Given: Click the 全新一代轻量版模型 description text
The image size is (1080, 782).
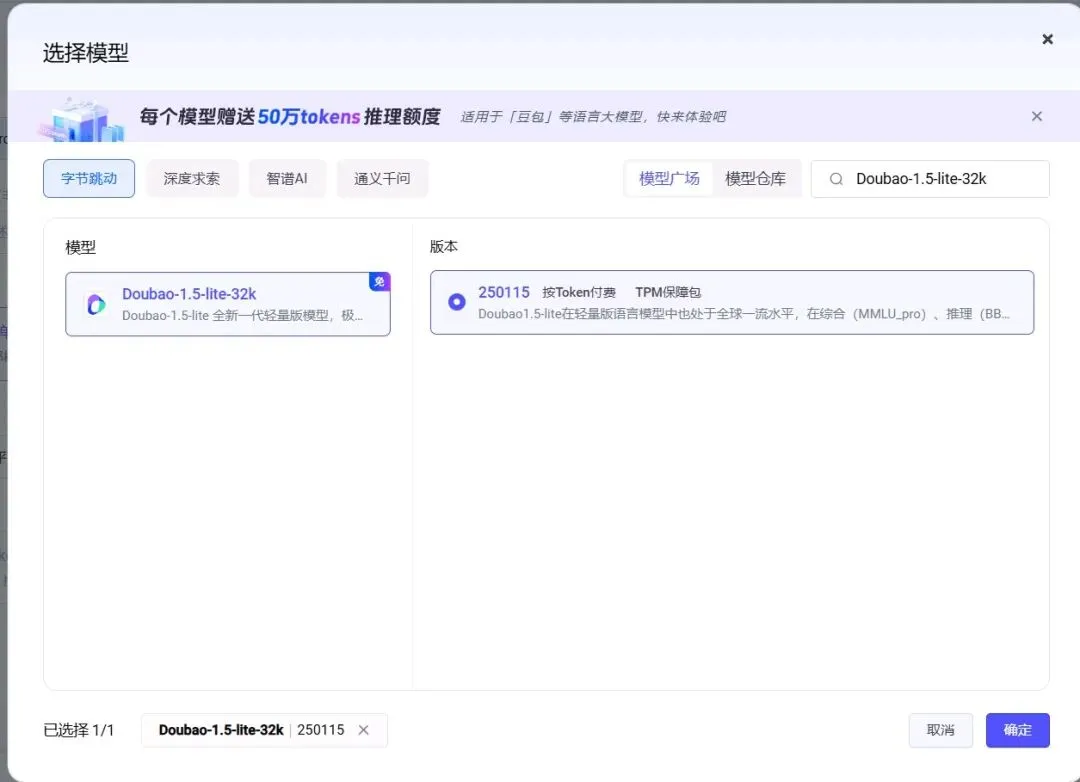Looking at the screenshot, I should (242, 316).
